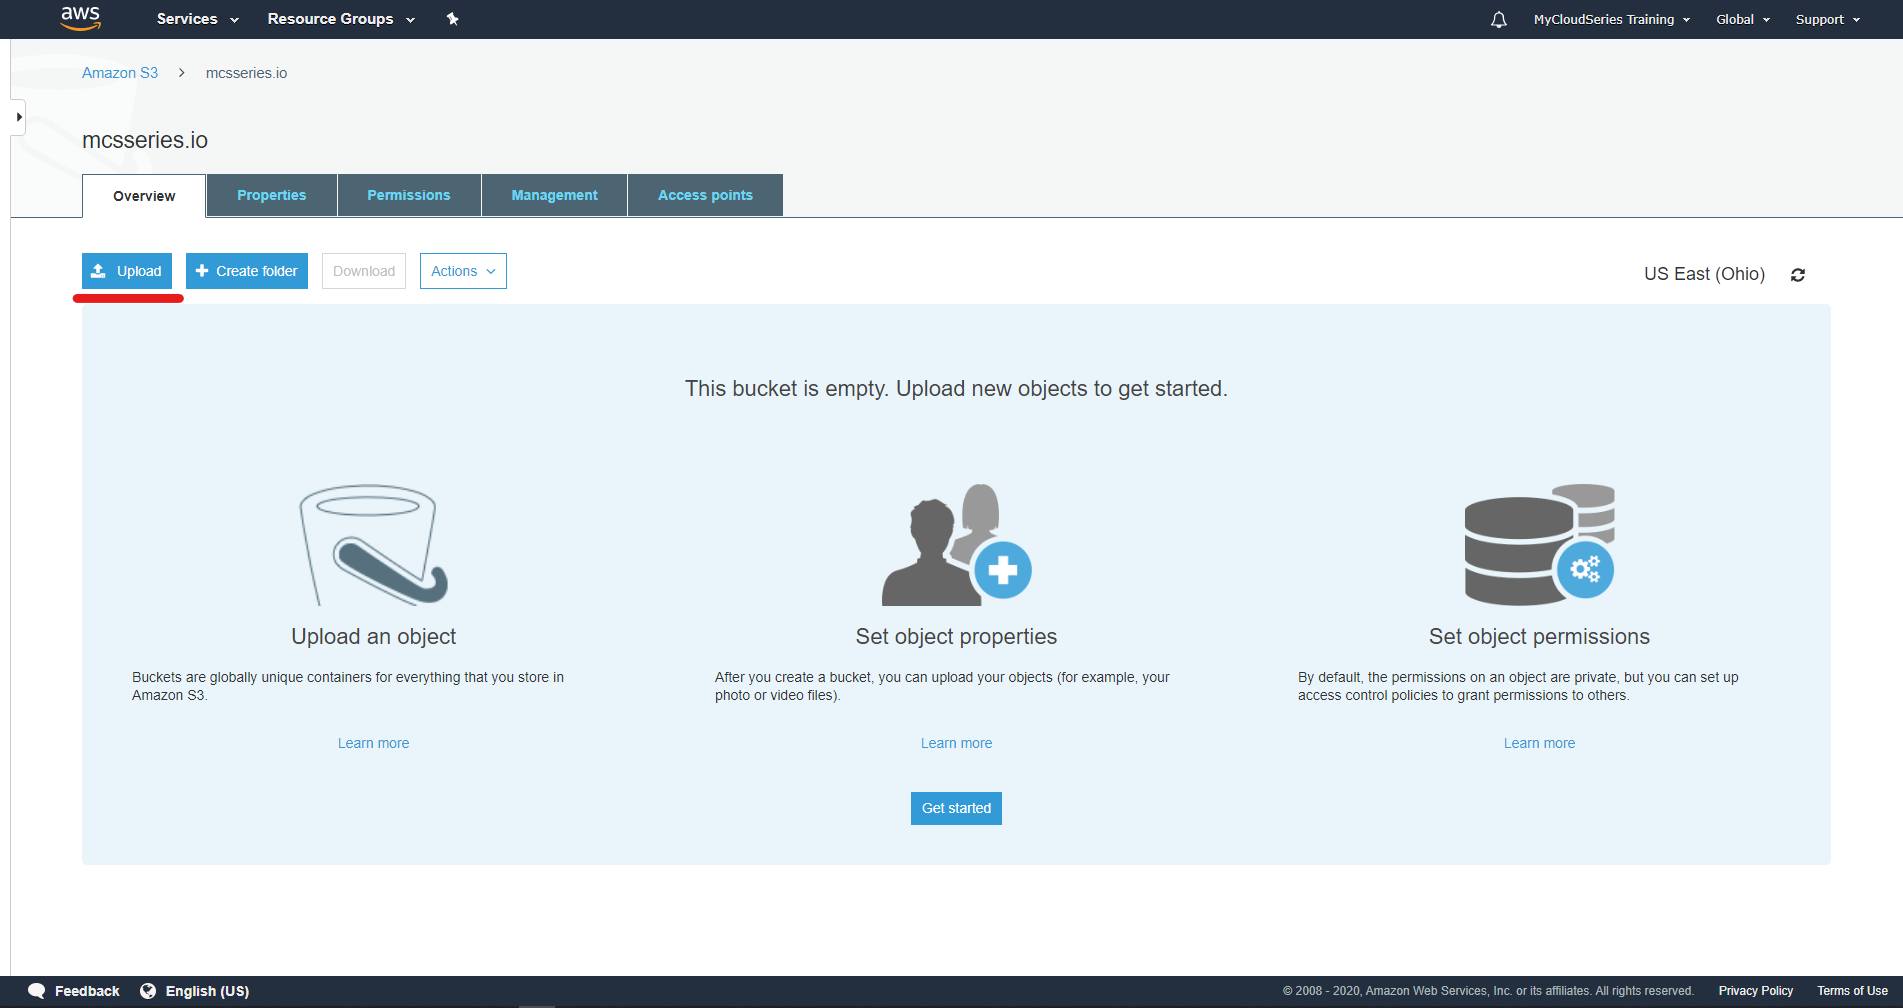Open the Global region selector
1903x1008 pixels.
[x=1741, y=19]
